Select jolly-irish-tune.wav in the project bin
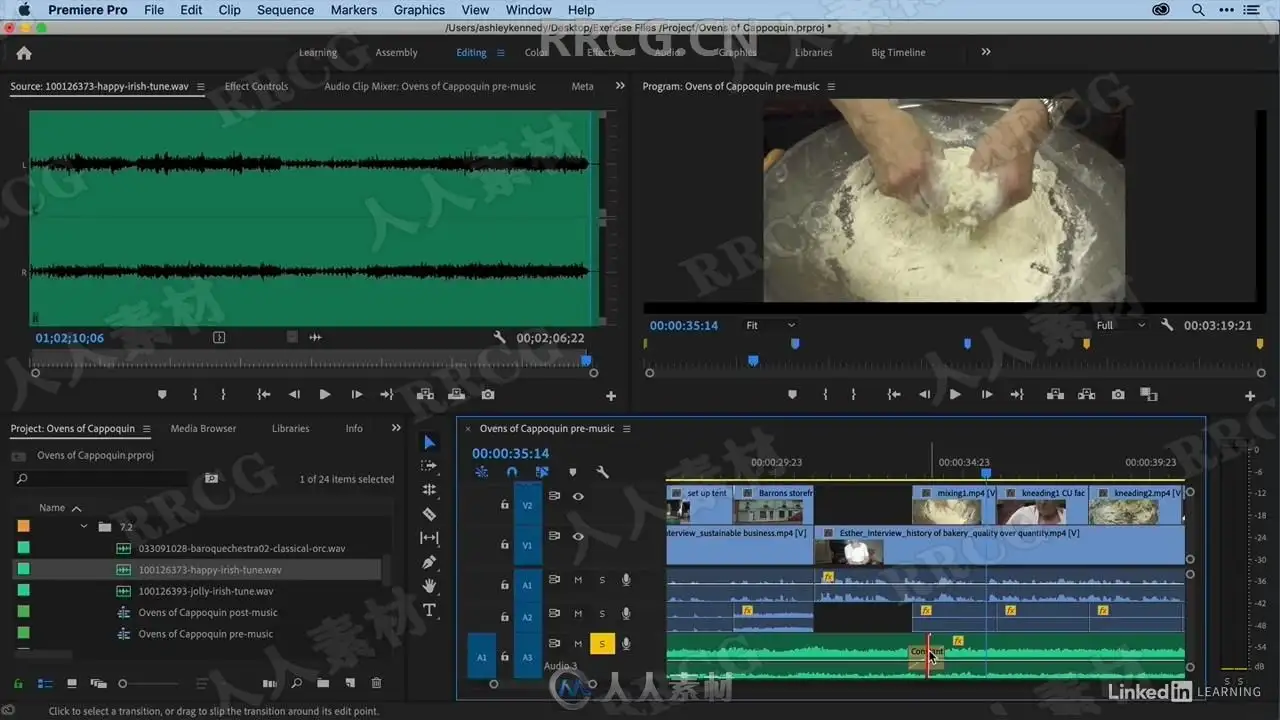Image resolution: width=1280 pixels, height=720 pixels. [x=205, y=591]
